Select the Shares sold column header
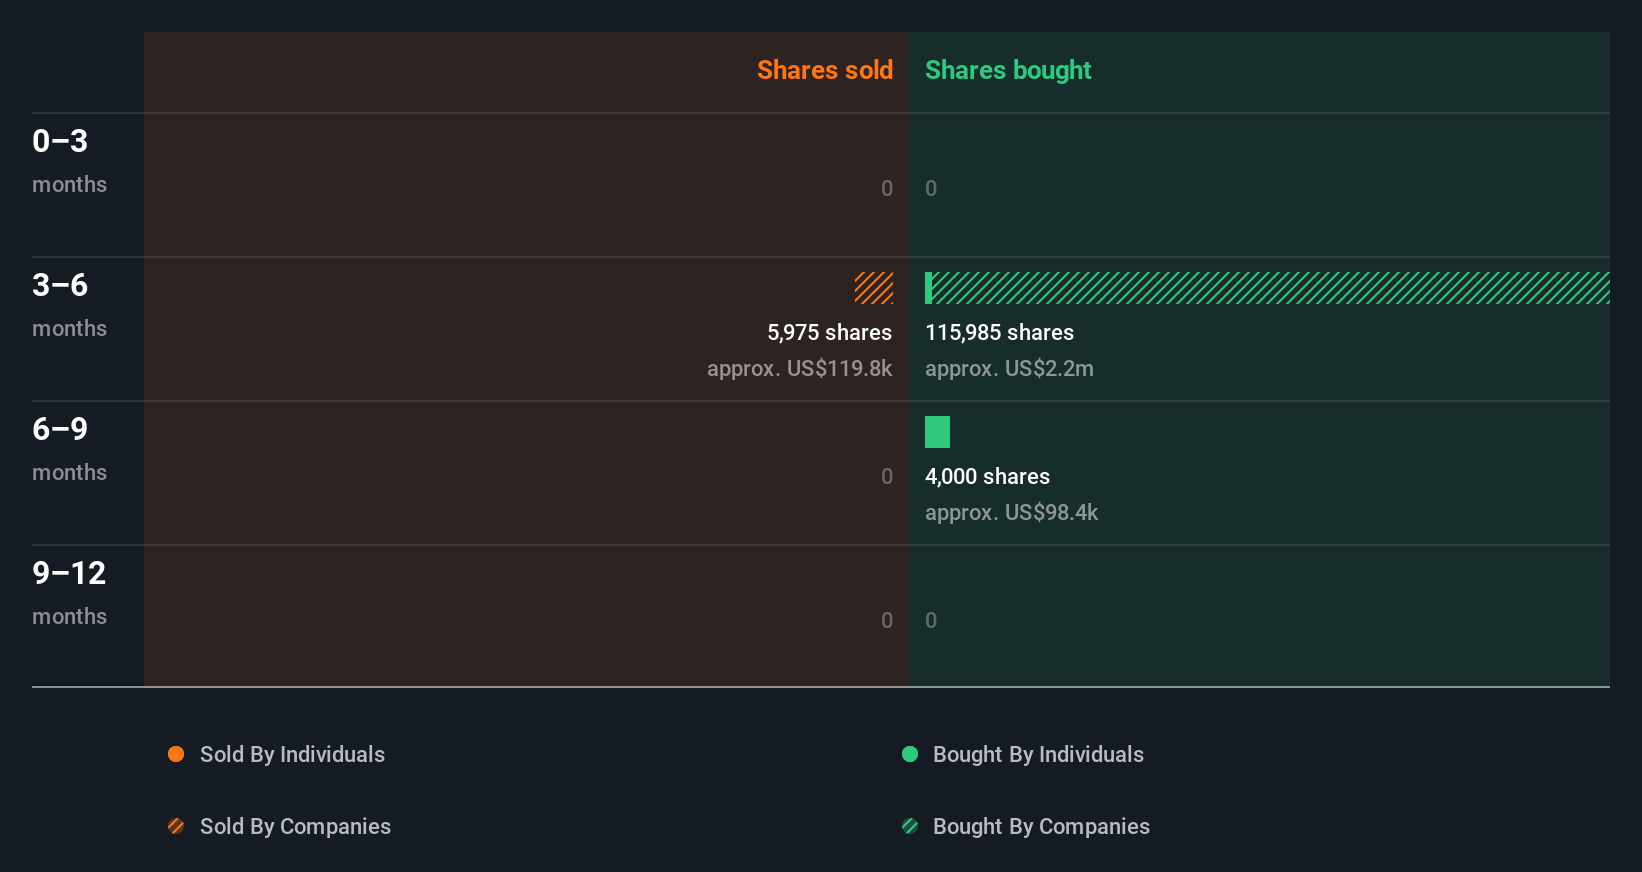Image resolution: width=1642 pixels, height=872 pixels. [824, 70]
